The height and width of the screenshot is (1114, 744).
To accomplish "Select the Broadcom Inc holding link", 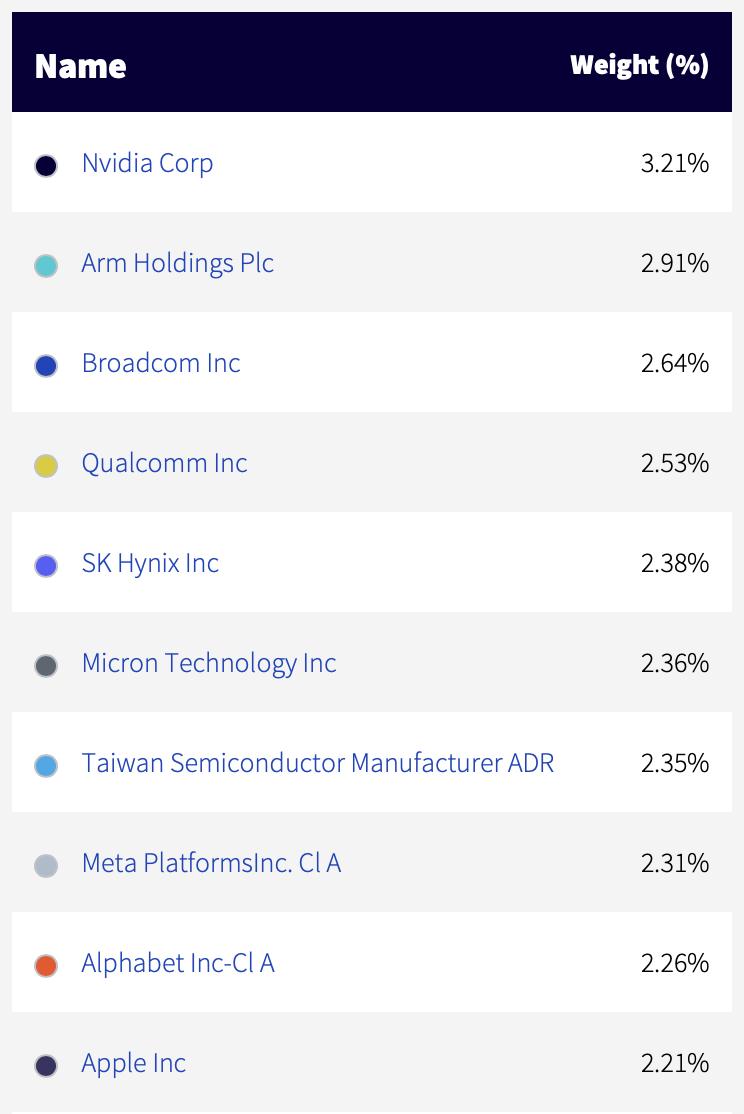I will [x=161, y=363].
